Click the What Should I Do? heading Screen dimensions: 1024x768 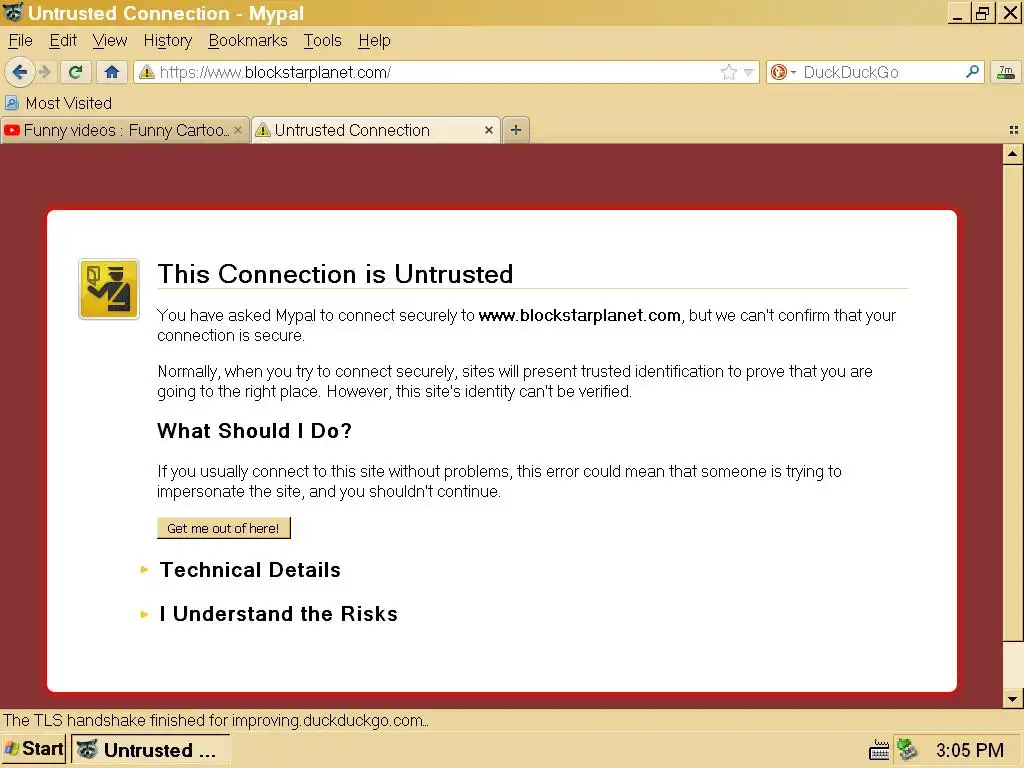click(255, 431)
